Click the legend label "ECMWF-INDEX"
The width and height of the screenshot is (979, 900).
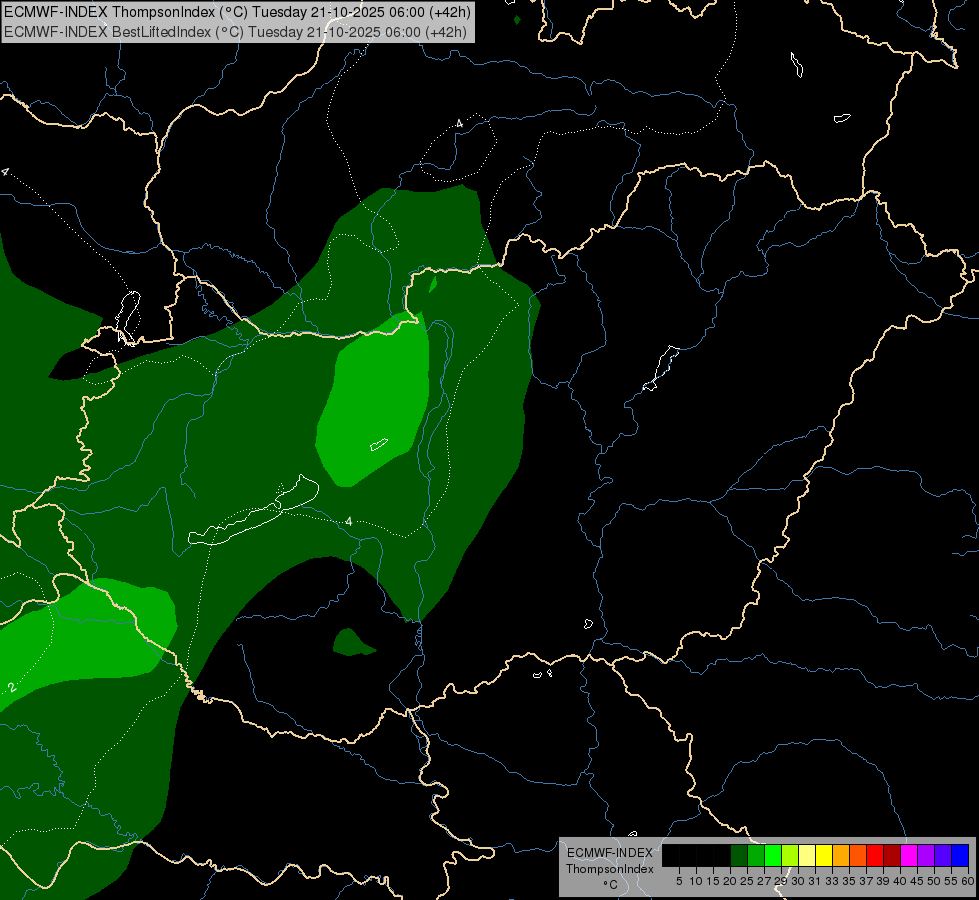[x=610, y=853]
